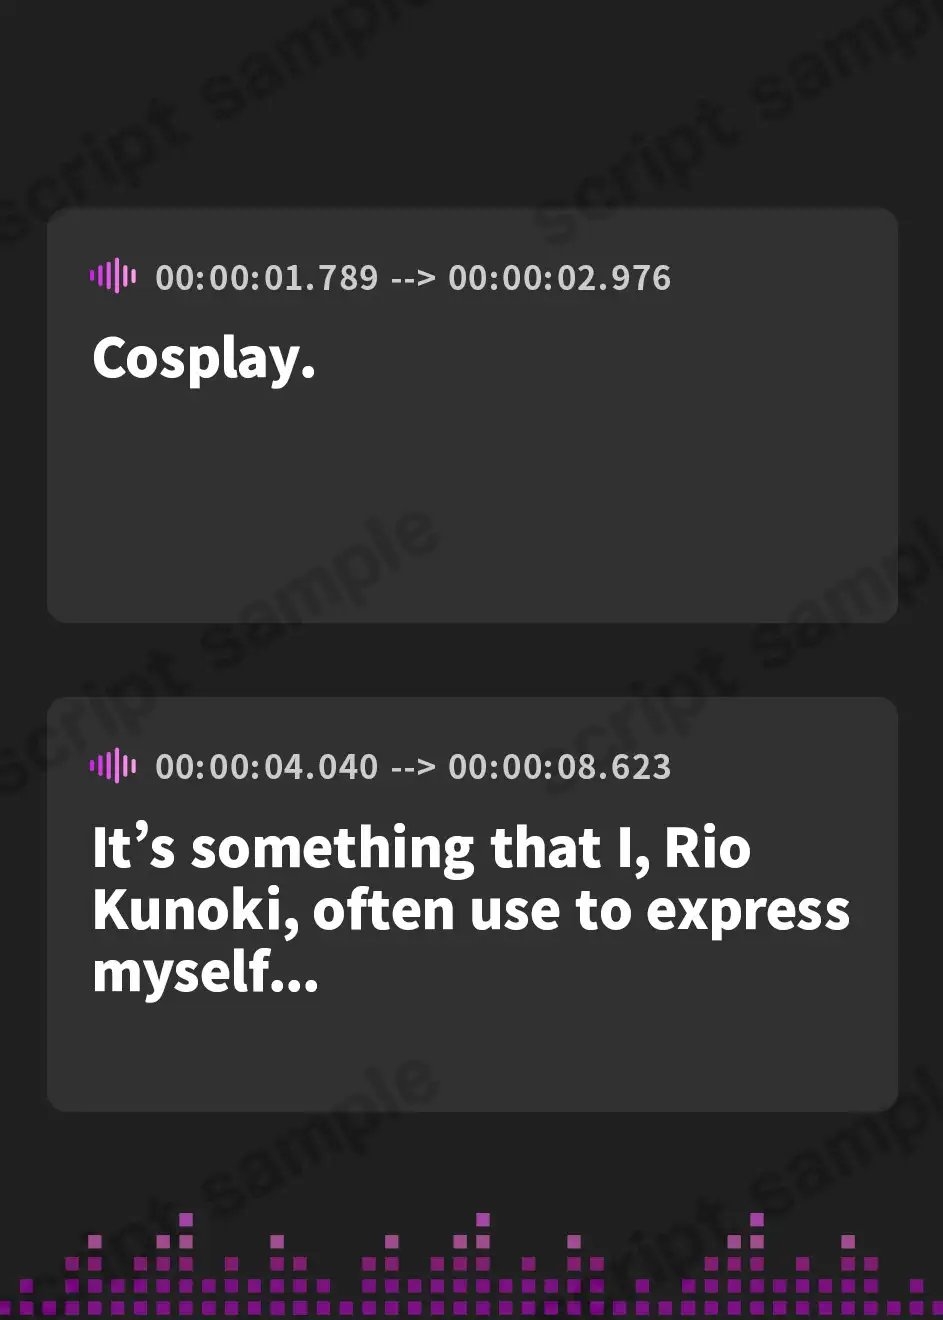Click the purple waveform icon beside 00:00:01.789
The width and height of the screenshot is (943, 1320).
112,276
